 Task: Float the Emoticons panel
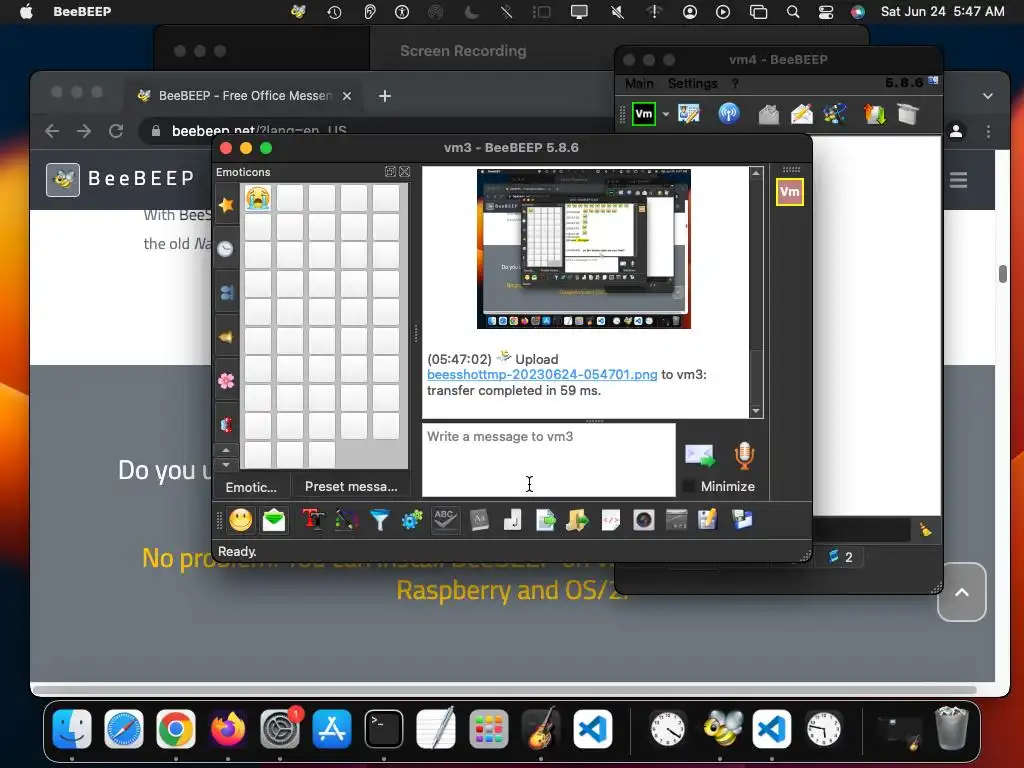click(x=390, y=172)
